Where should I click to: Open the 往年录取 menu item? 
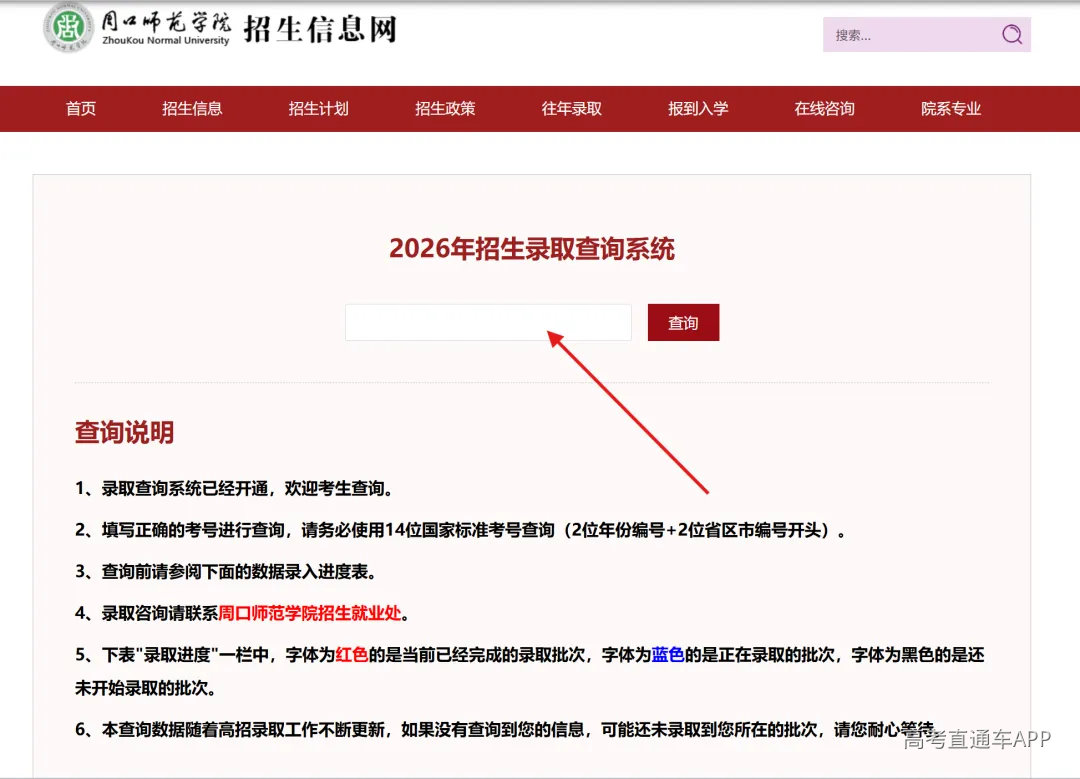click(572, 109)
